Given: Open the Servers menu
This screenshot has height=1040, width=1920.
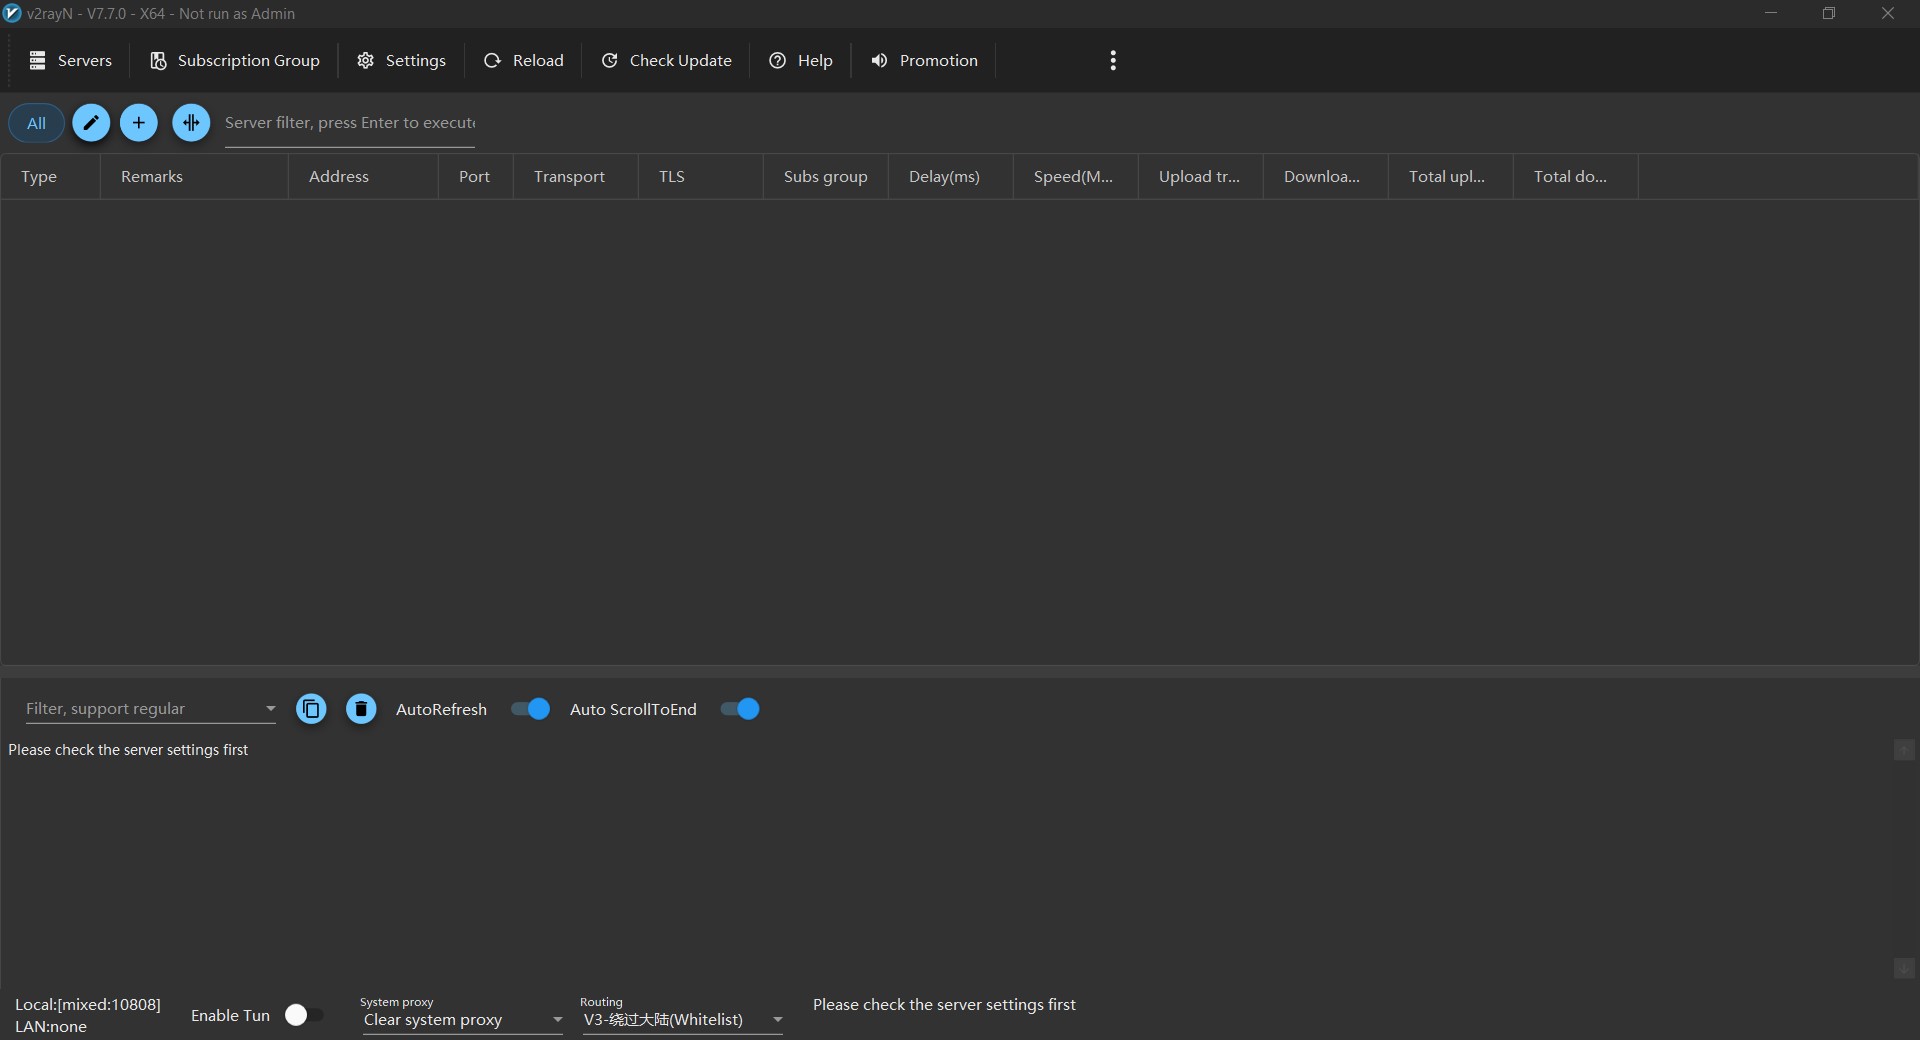Looking at the screenshot, I should (x=70, y=61).
